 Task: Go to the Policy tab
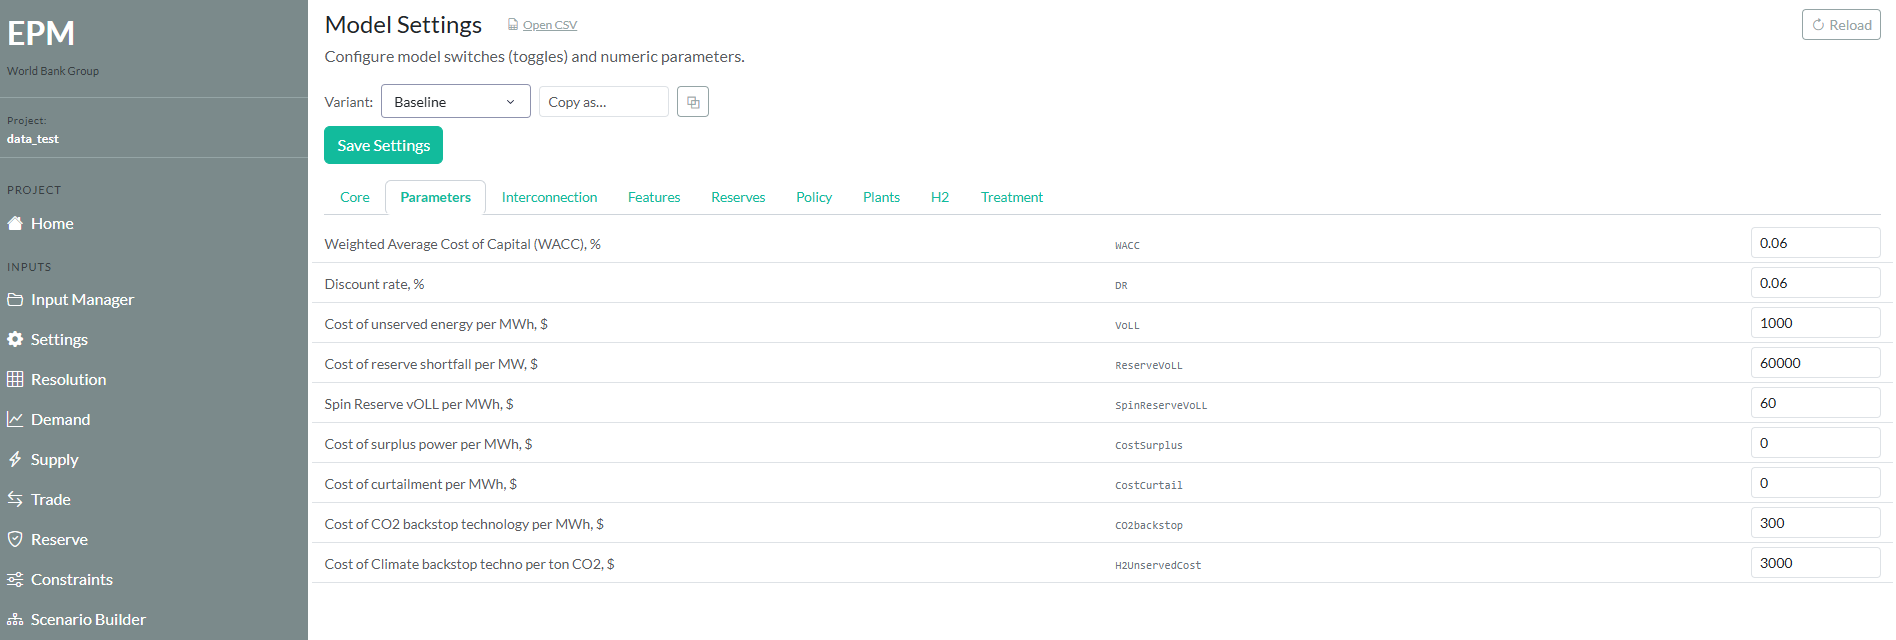point(814,197)
